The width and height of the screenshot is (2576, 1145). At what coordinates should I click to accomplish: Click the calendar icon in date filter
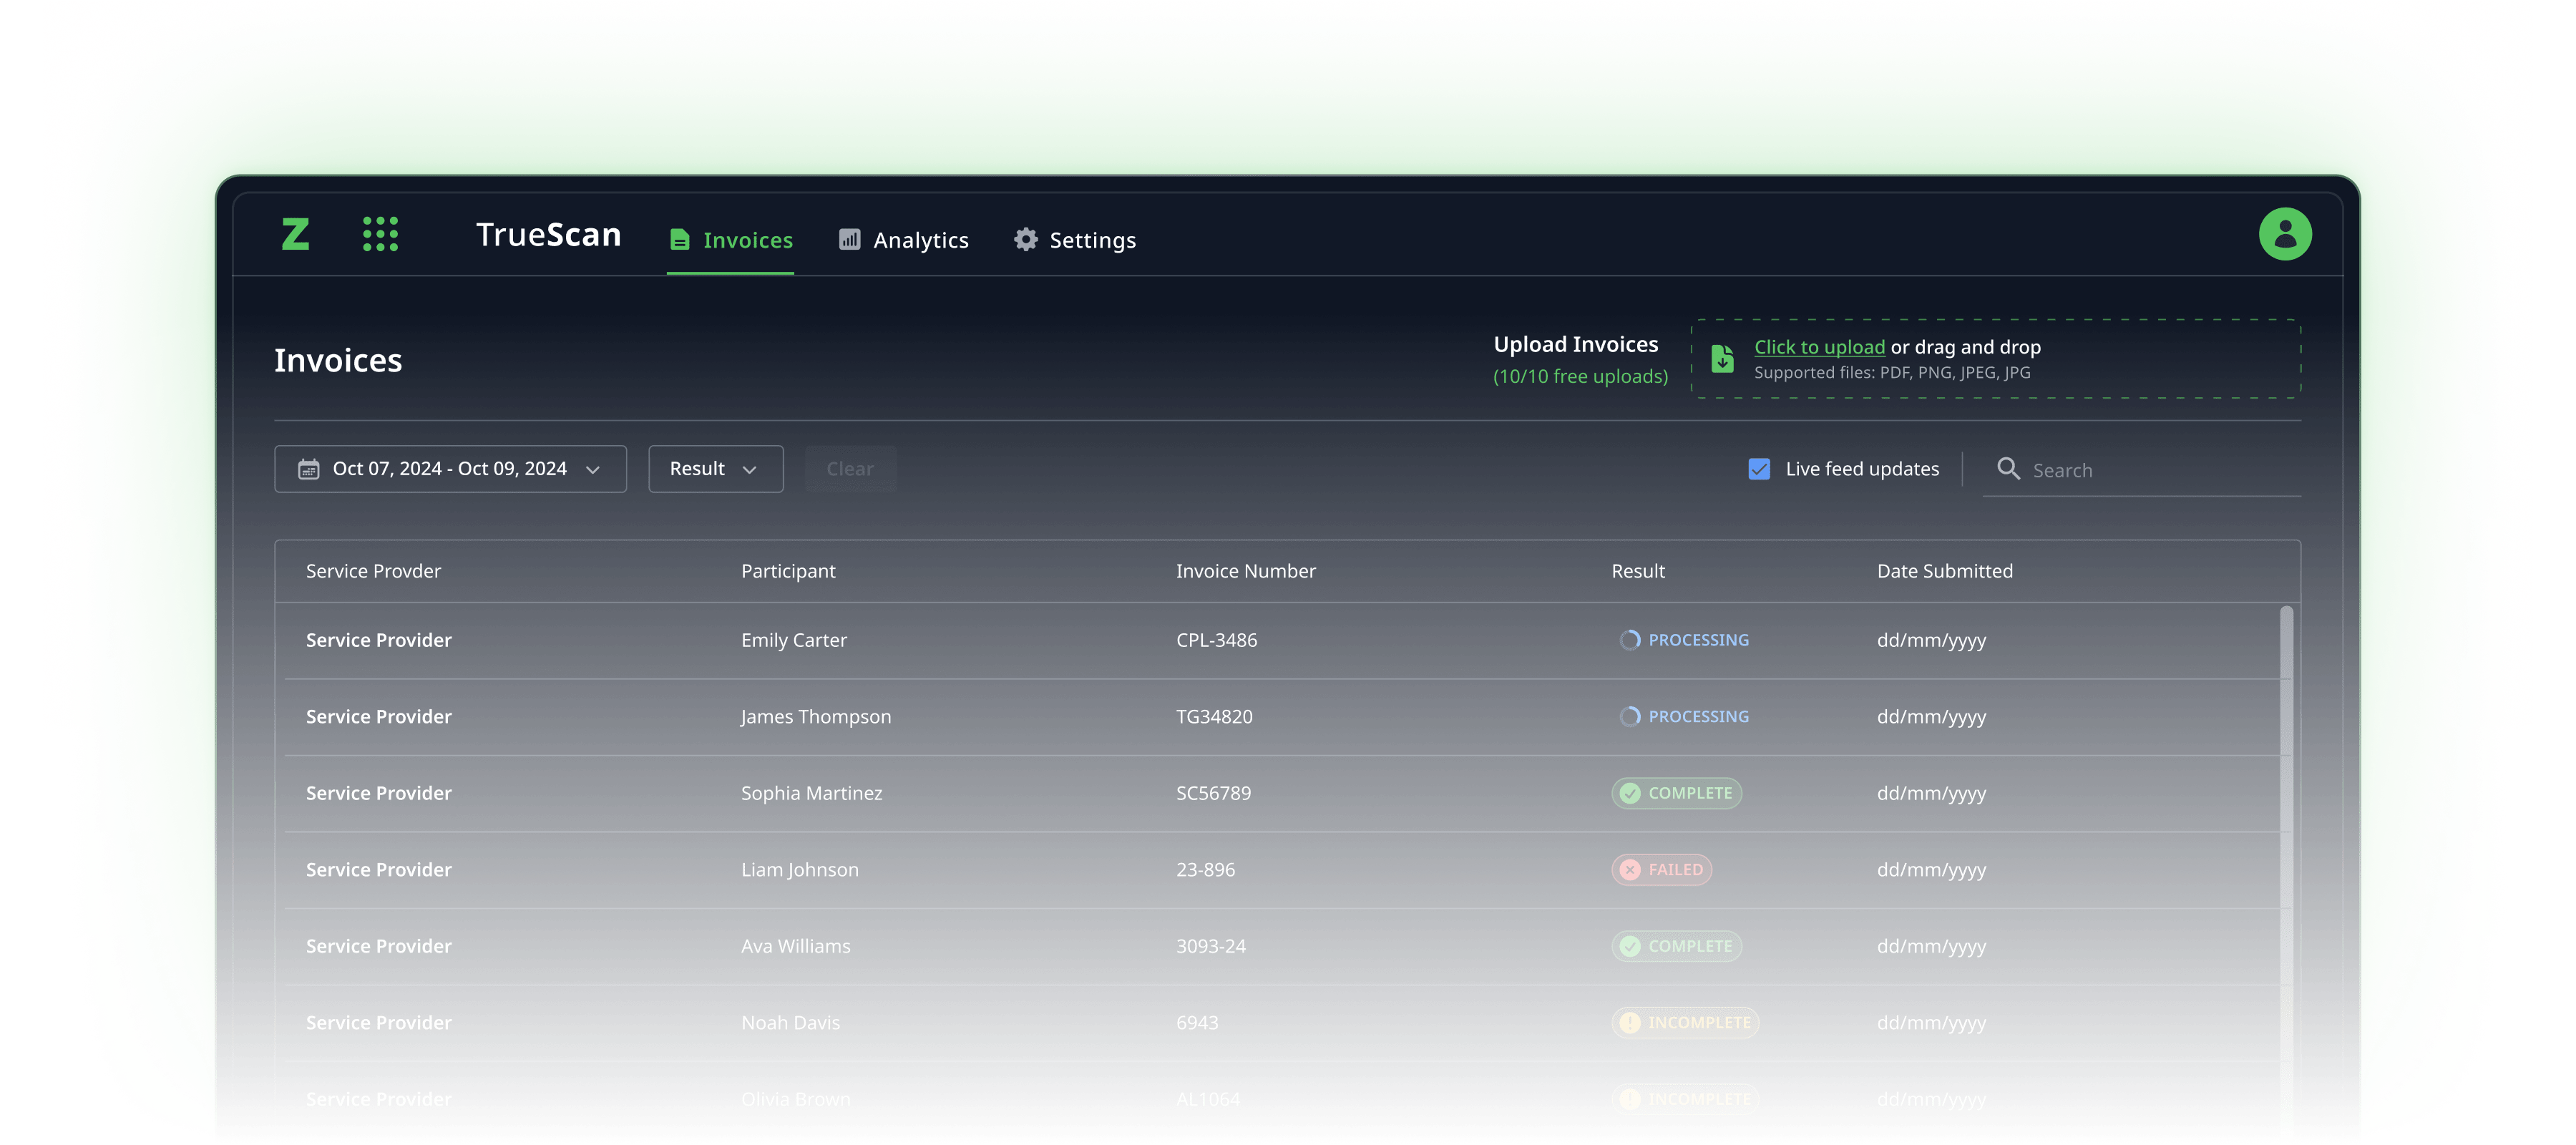[x=309, y=469]
